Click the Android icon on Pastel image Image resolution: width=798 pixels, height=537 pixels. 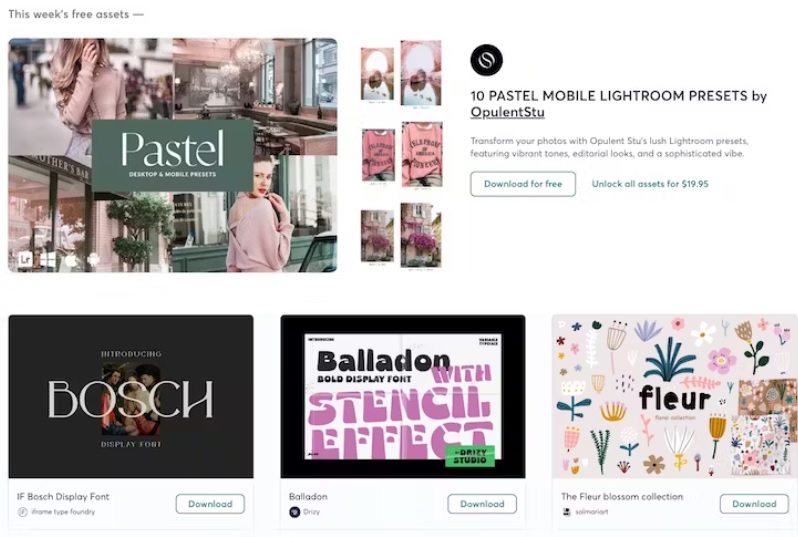(93, 260)
